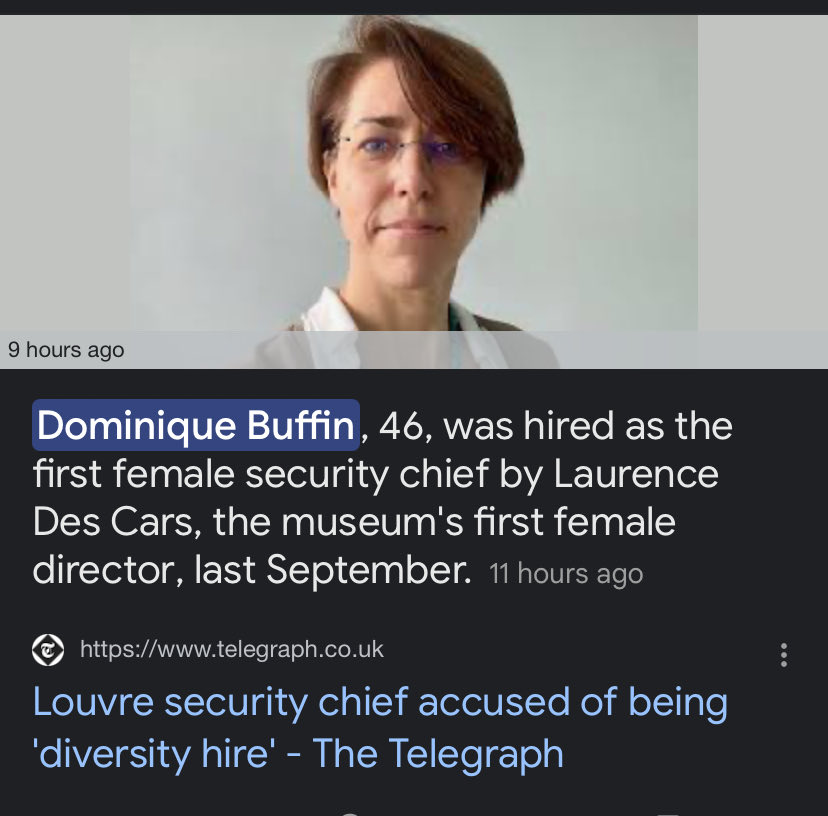Click the '11 hours ago' snippet timestamp
This screenshot has height=816, width=828.
point(566,574)
